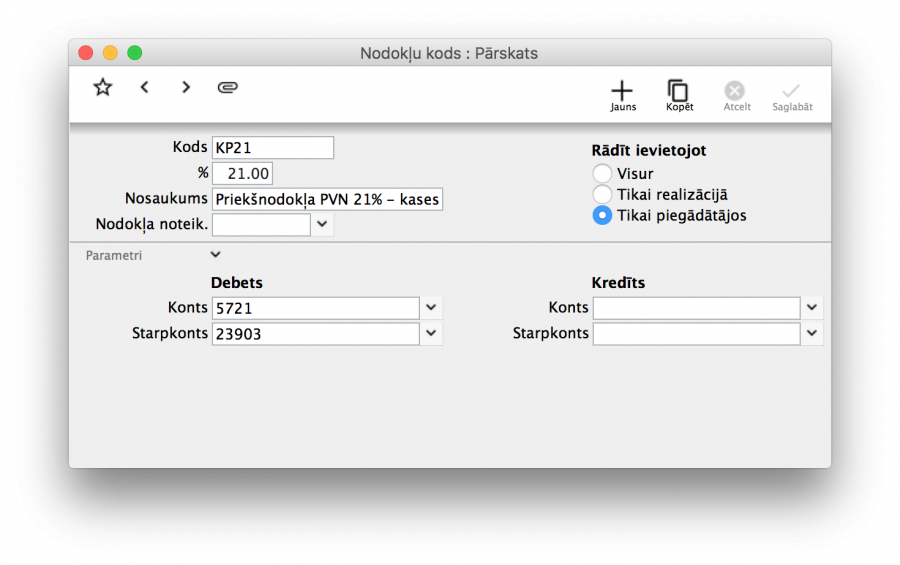
Task: Select Tikai realizācijā radio option
Action: (602, 194)
